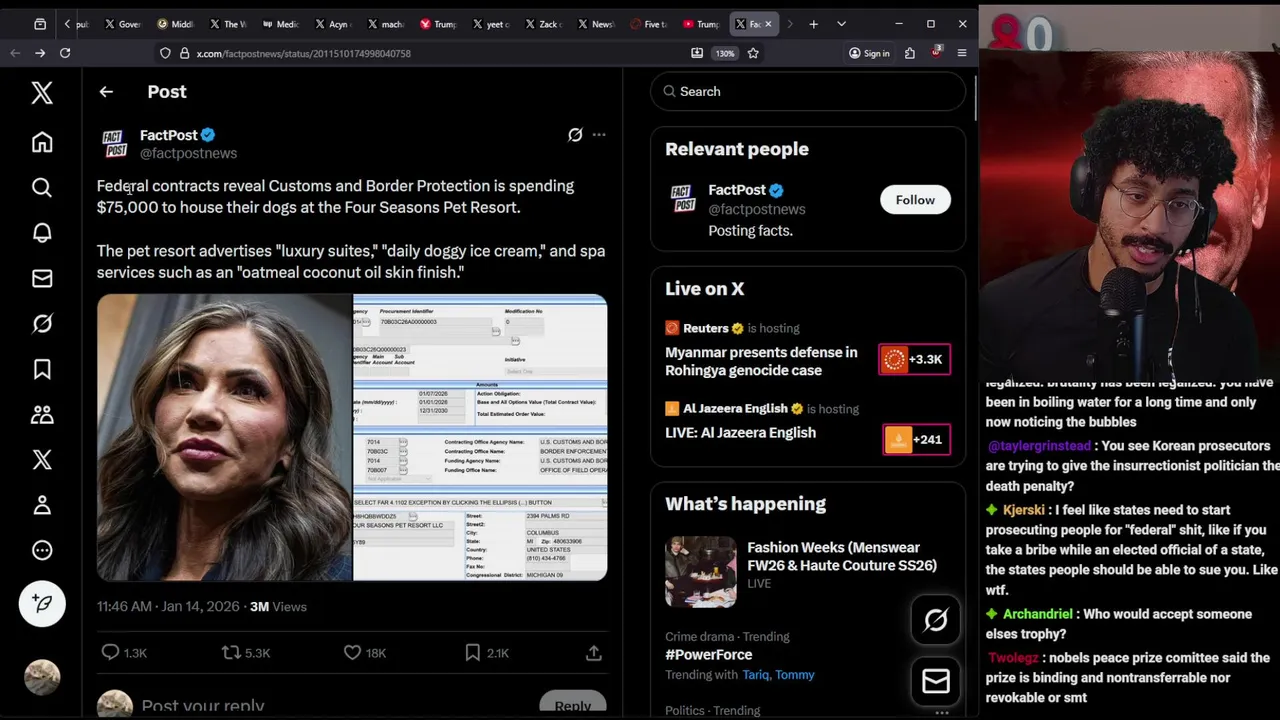The width and height of the screenshot is (1280, 720).
Task: Switch to the 'Gover' browser tab
Action: [123, 24]
